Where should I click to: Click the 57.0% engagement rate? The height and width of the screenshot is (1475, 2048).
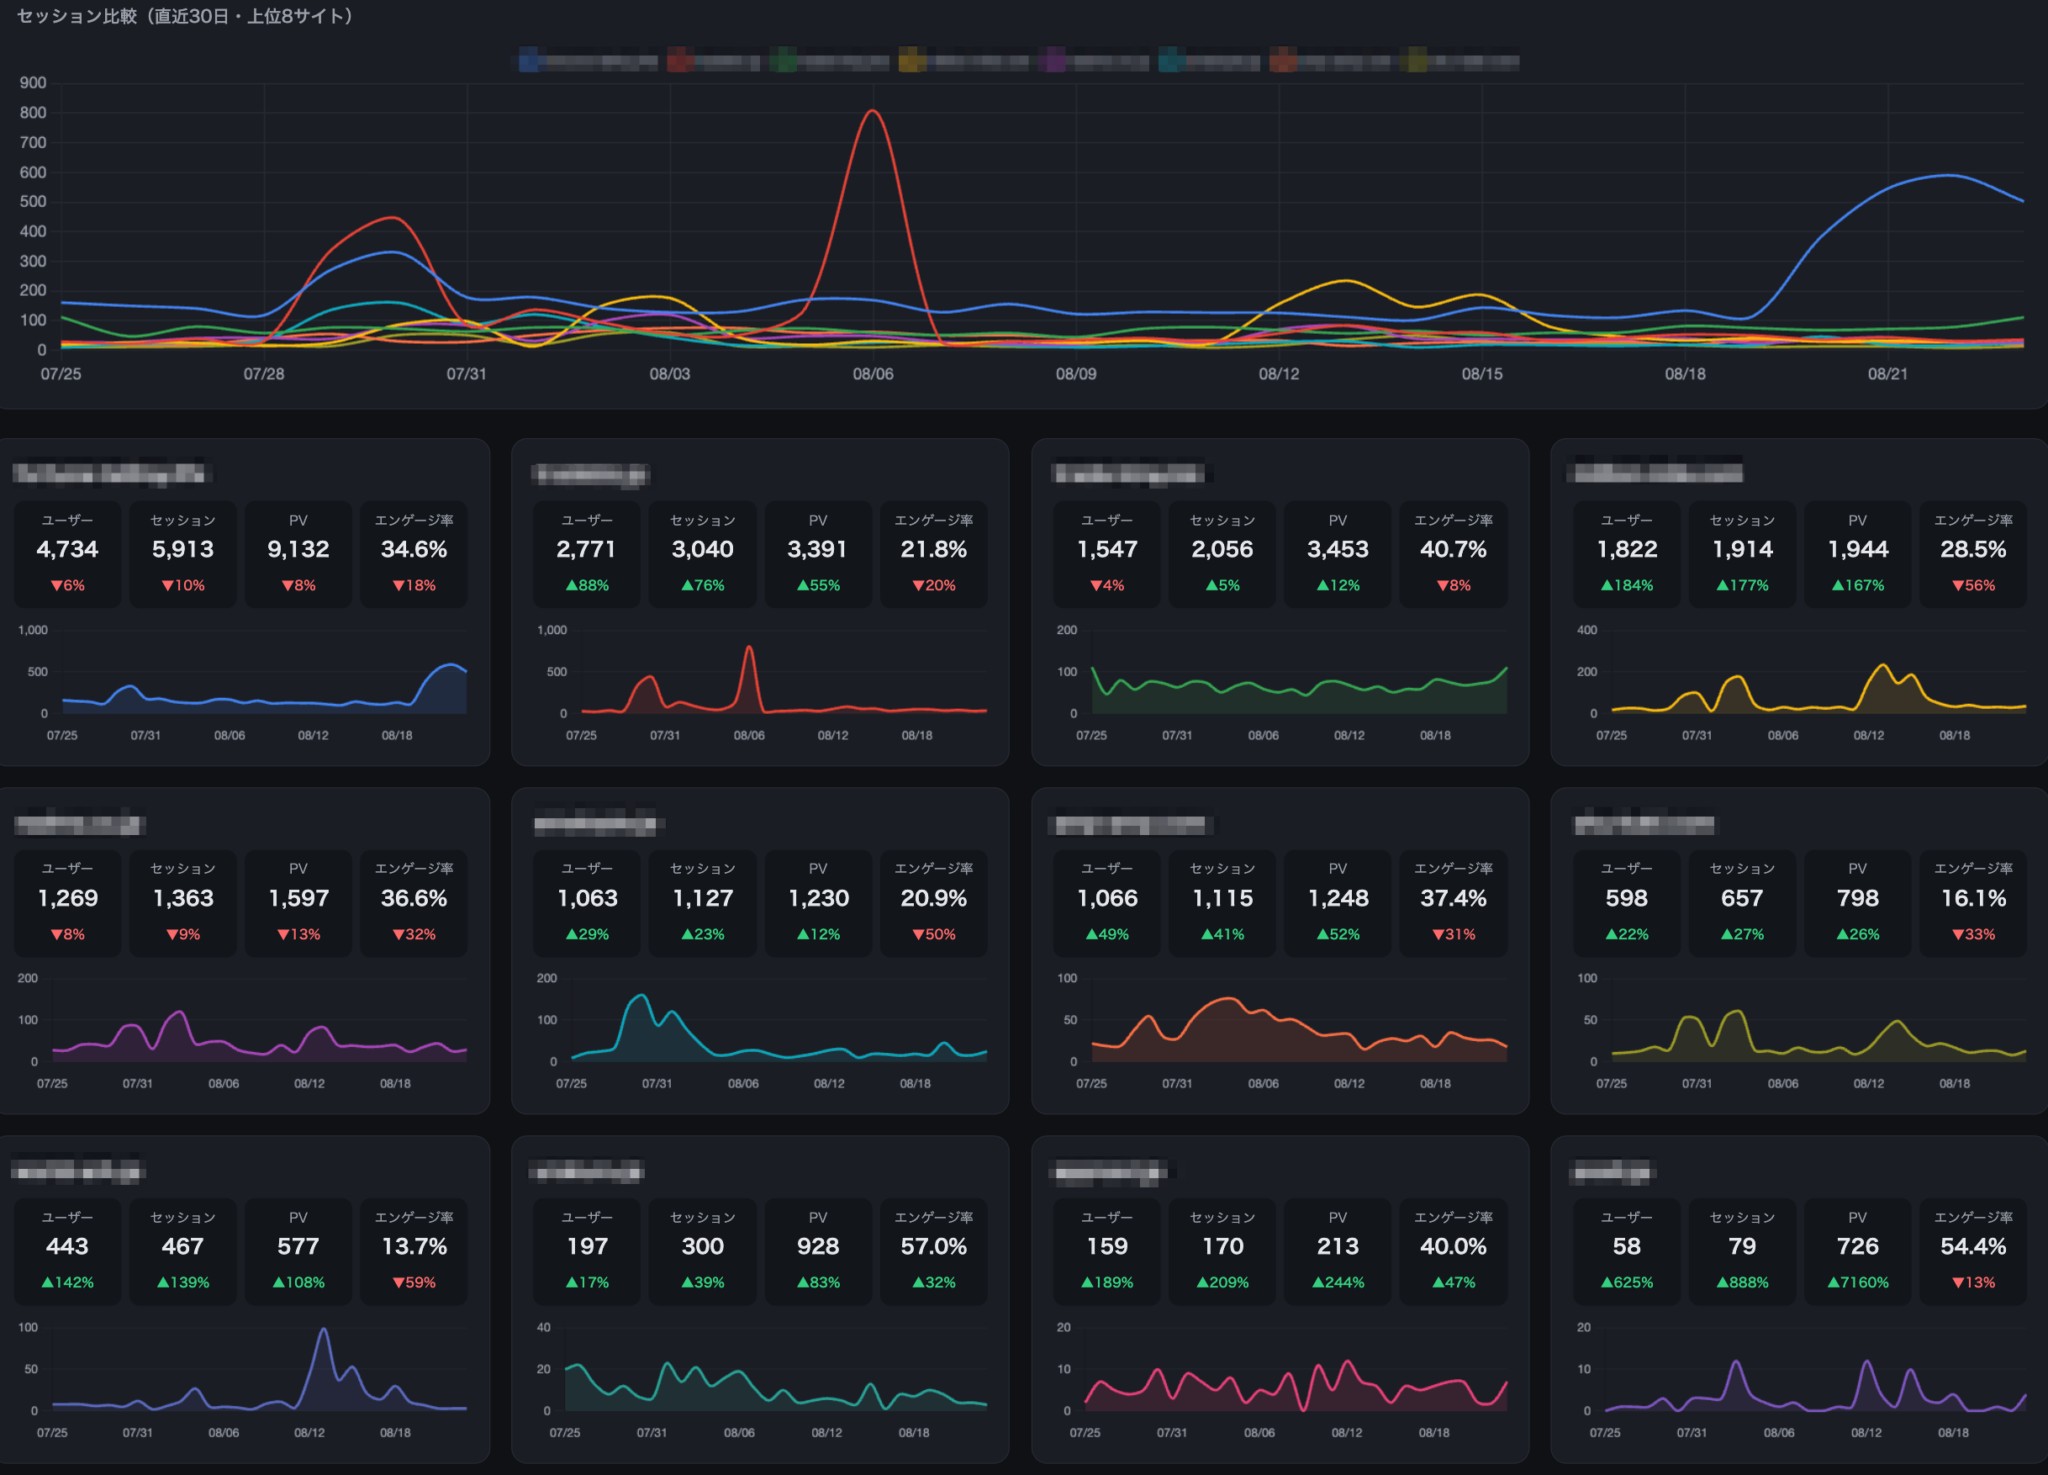[934, 1246]
